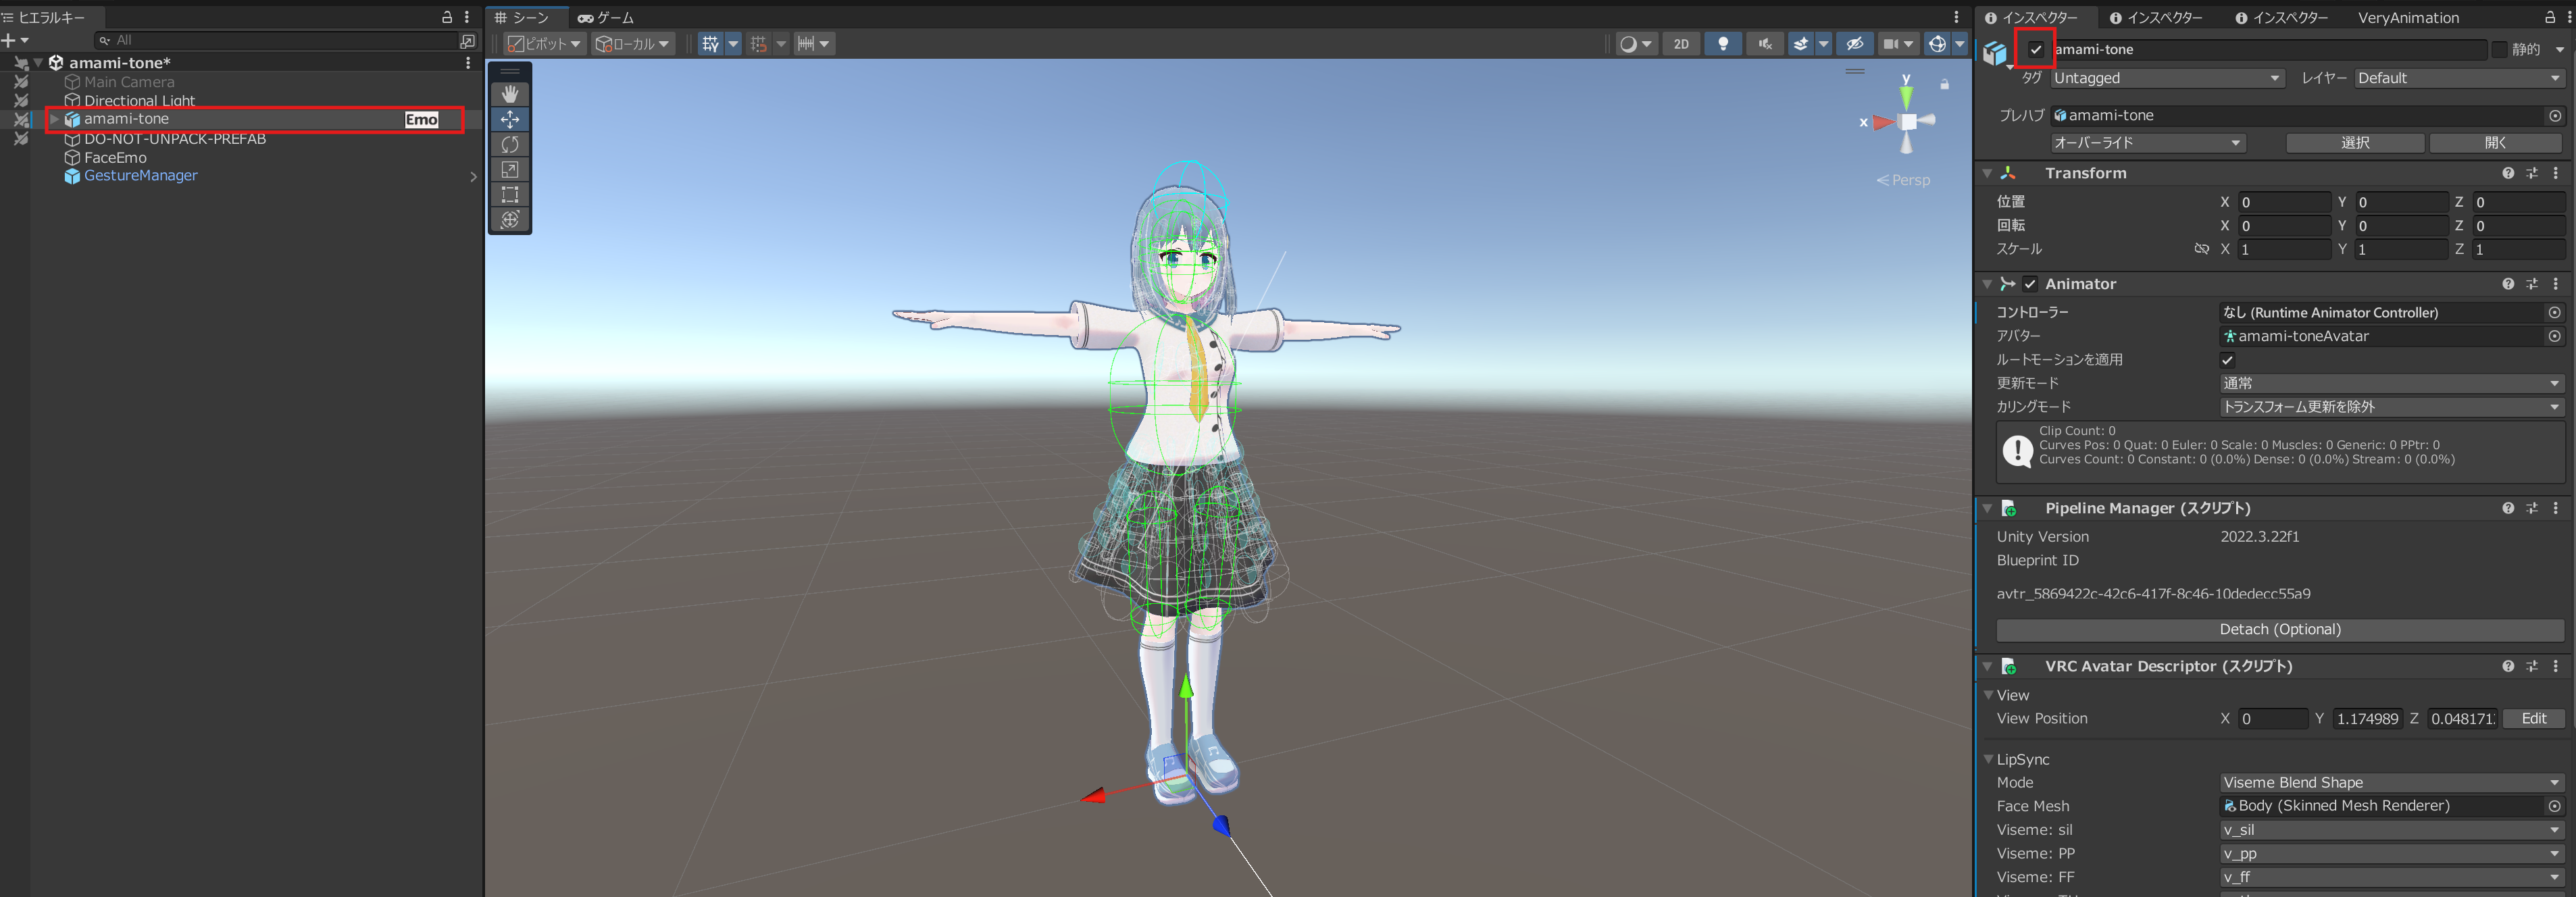Click the red X axis gizmo cone

[x=1883, y=123]
